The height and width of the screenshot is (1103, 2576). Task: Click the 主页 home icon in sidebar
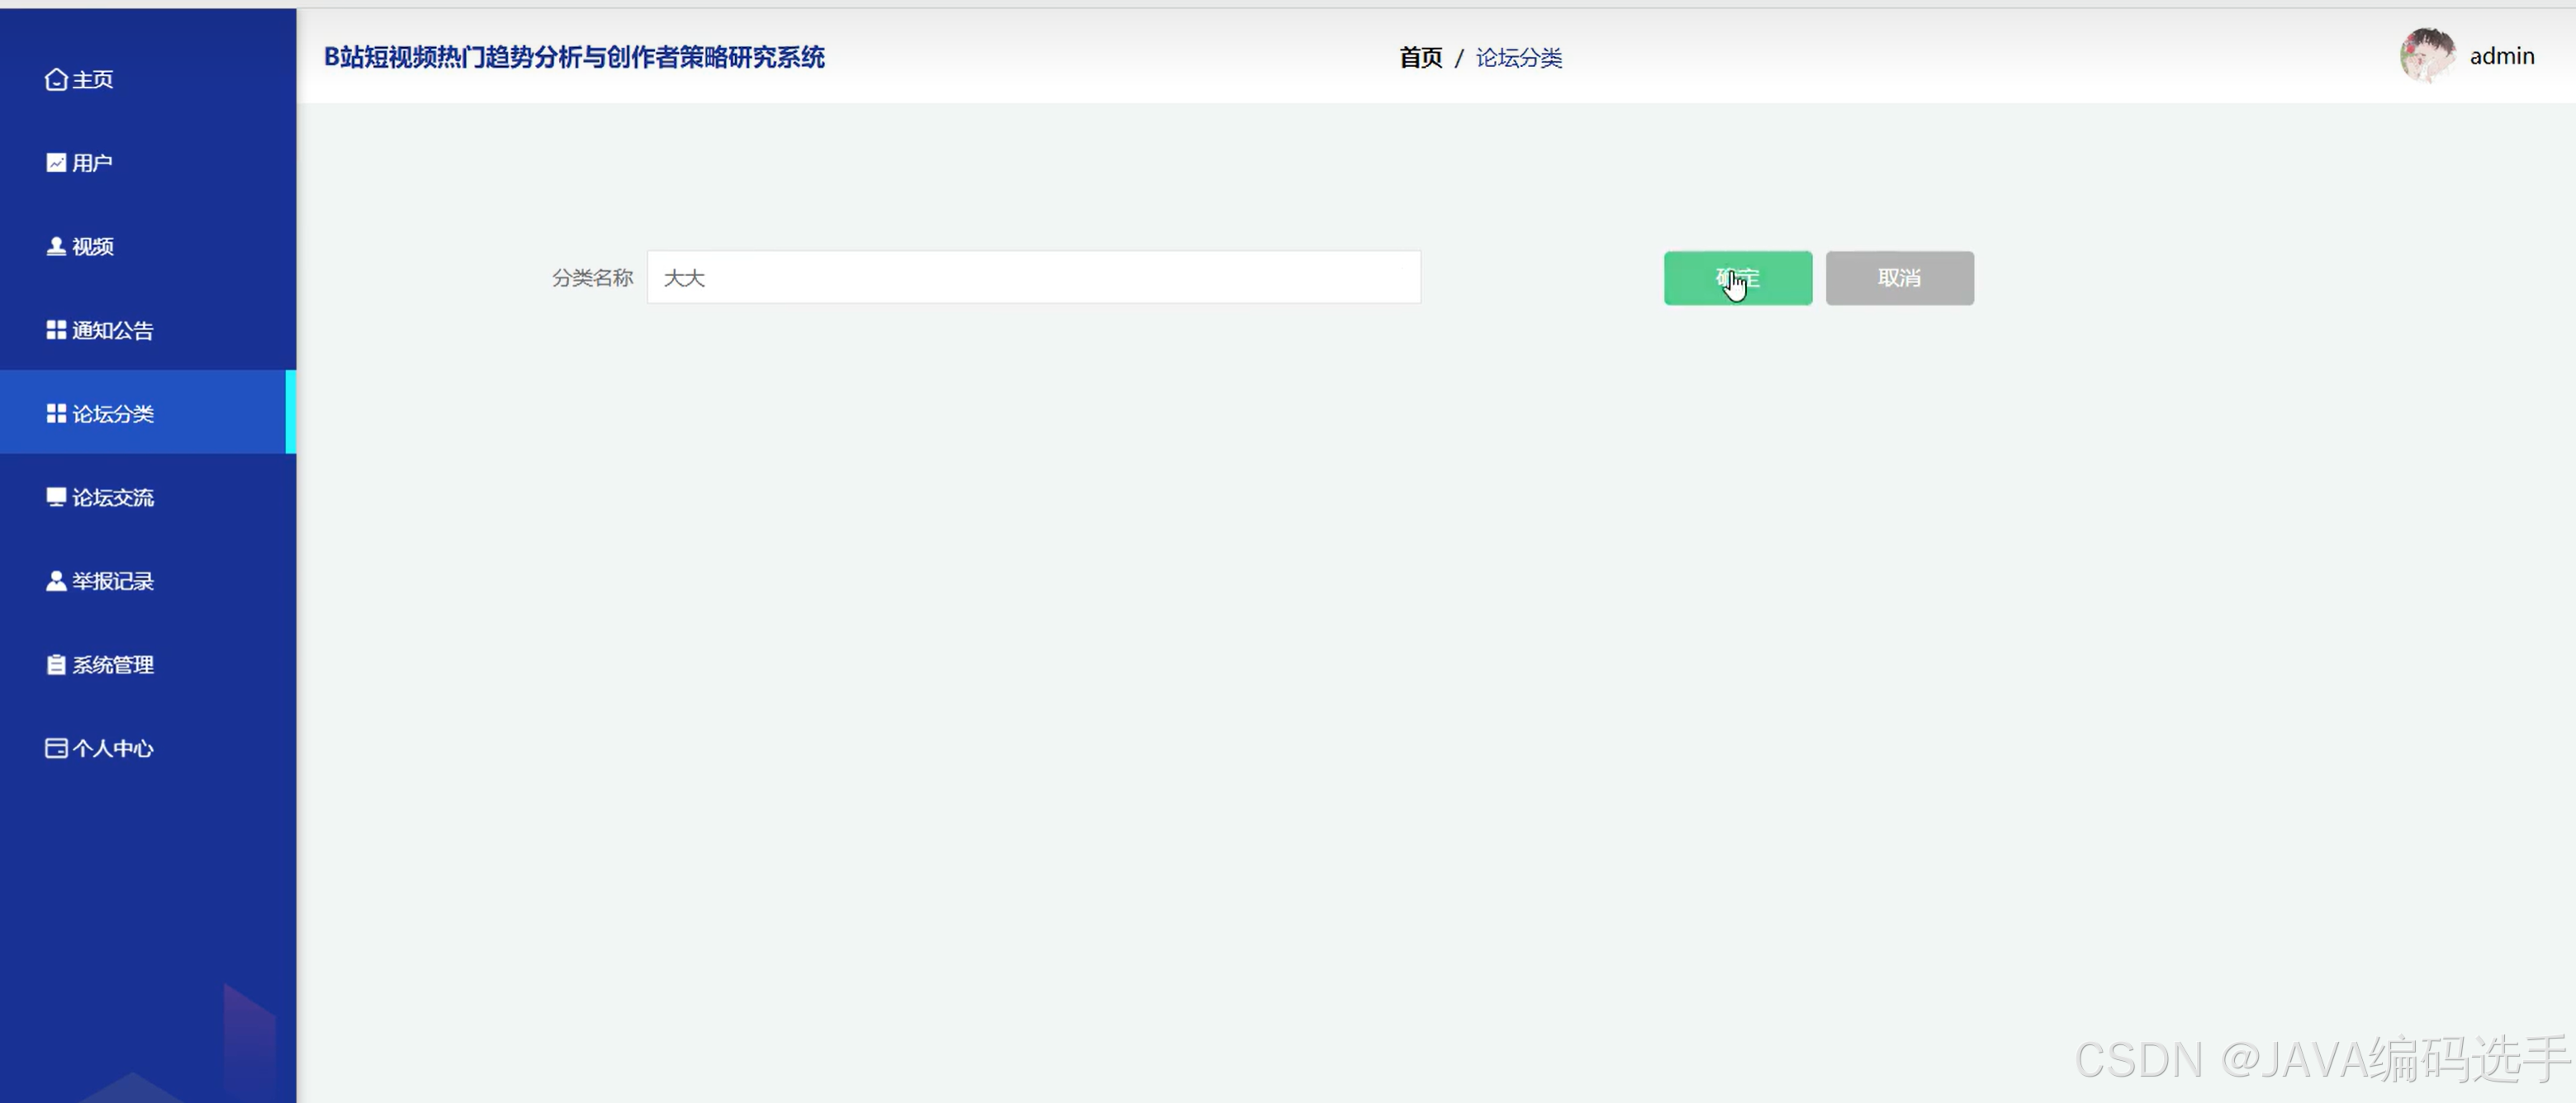pyautogui.click(x=56, y=79)
